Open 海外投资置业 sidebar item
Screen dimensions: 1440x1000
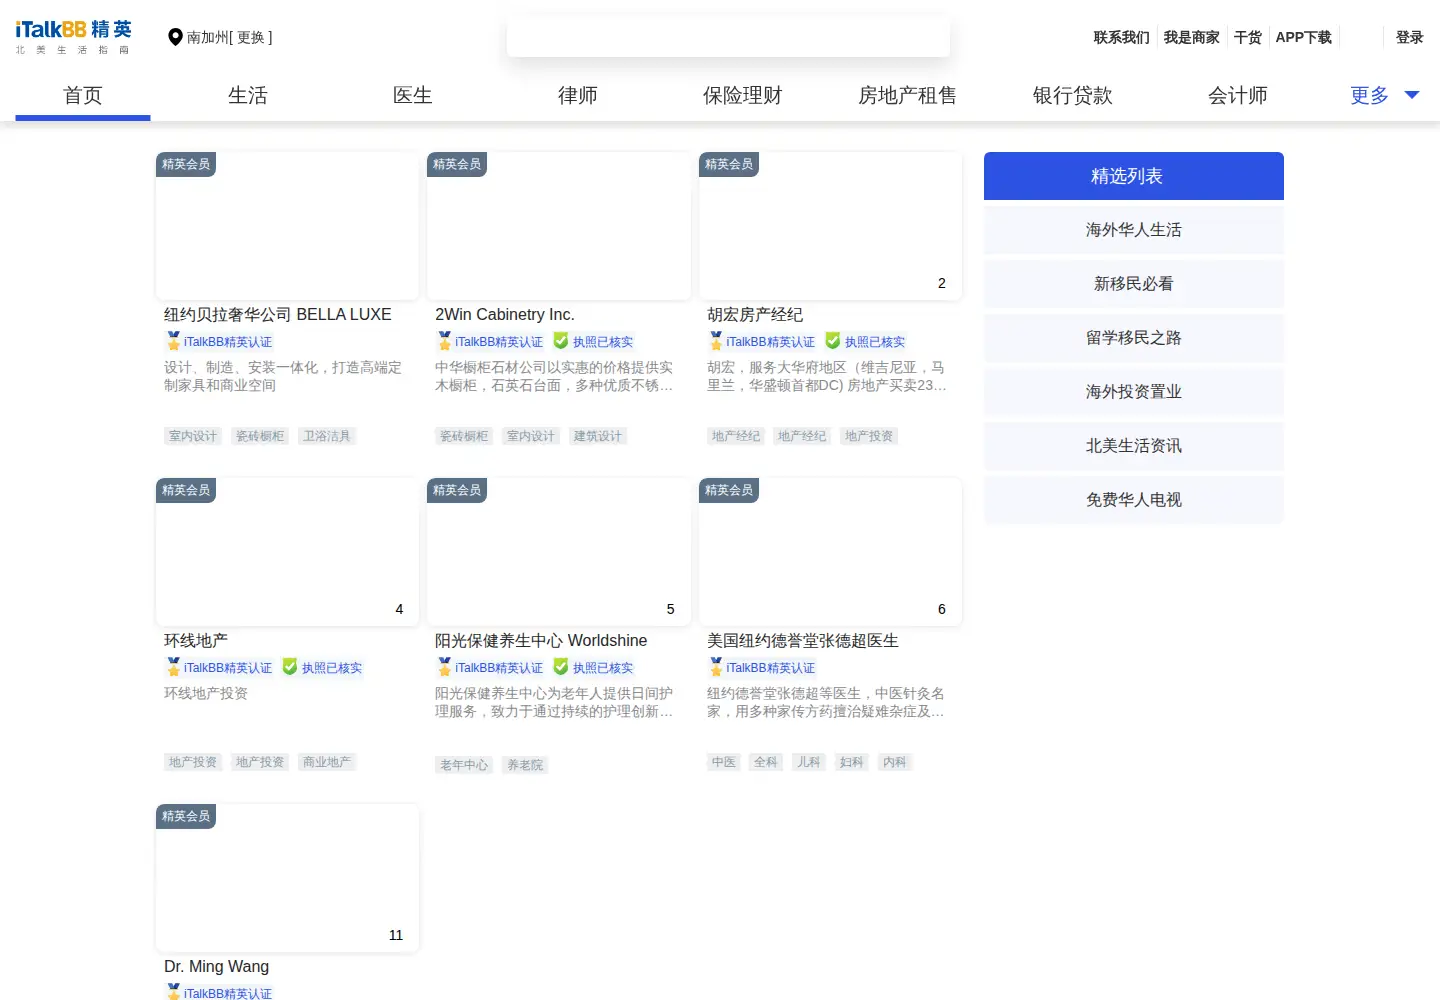[1134, 392]
